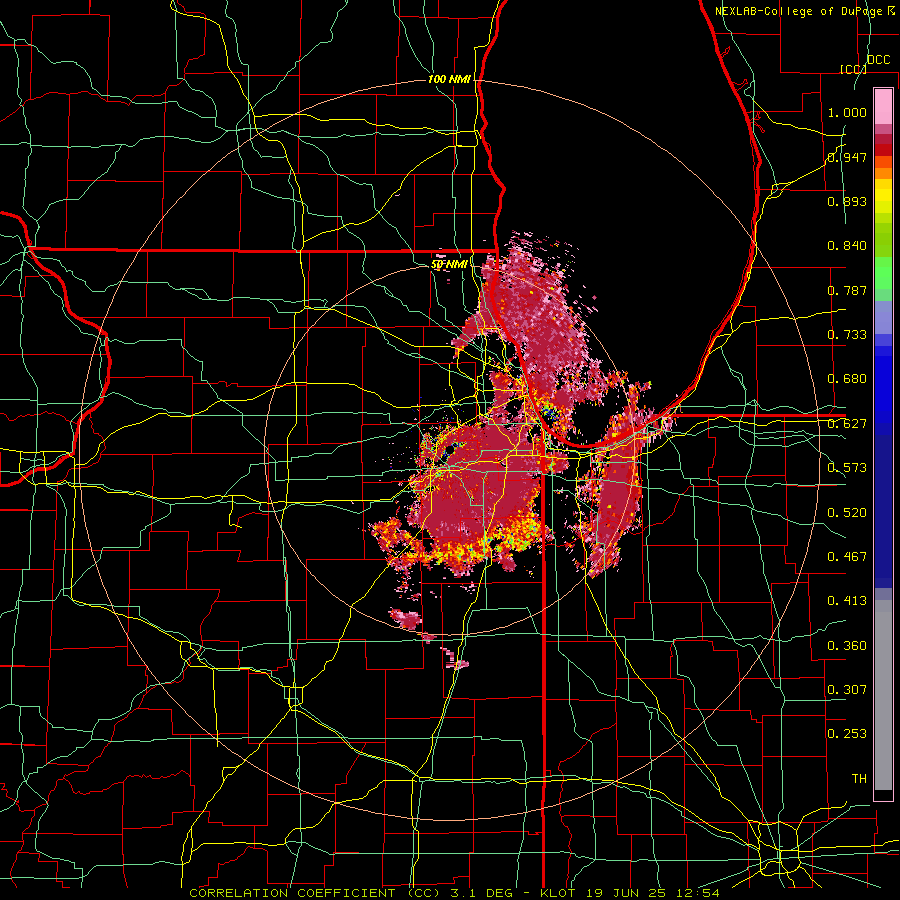Click the 0.787 scale value
Image resolution: width=900 pixels, height=900 pixels.
point(847,290)
